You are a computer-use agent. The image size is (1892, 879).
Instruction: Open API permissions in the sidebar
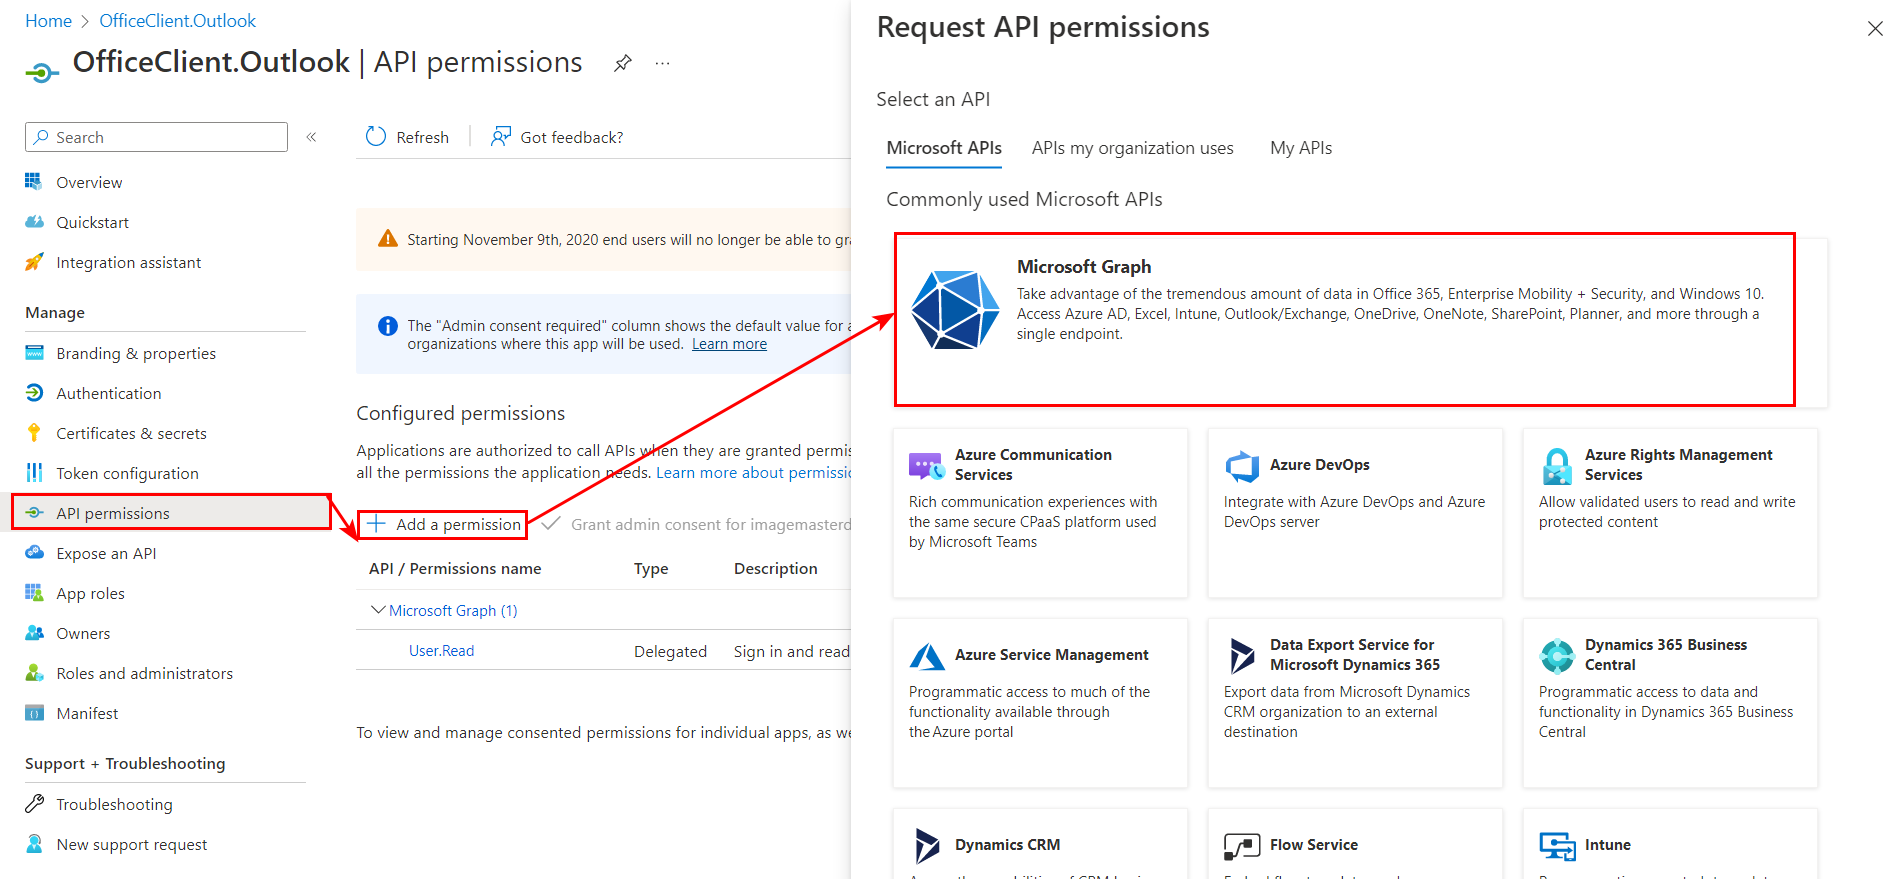(171, 512)
